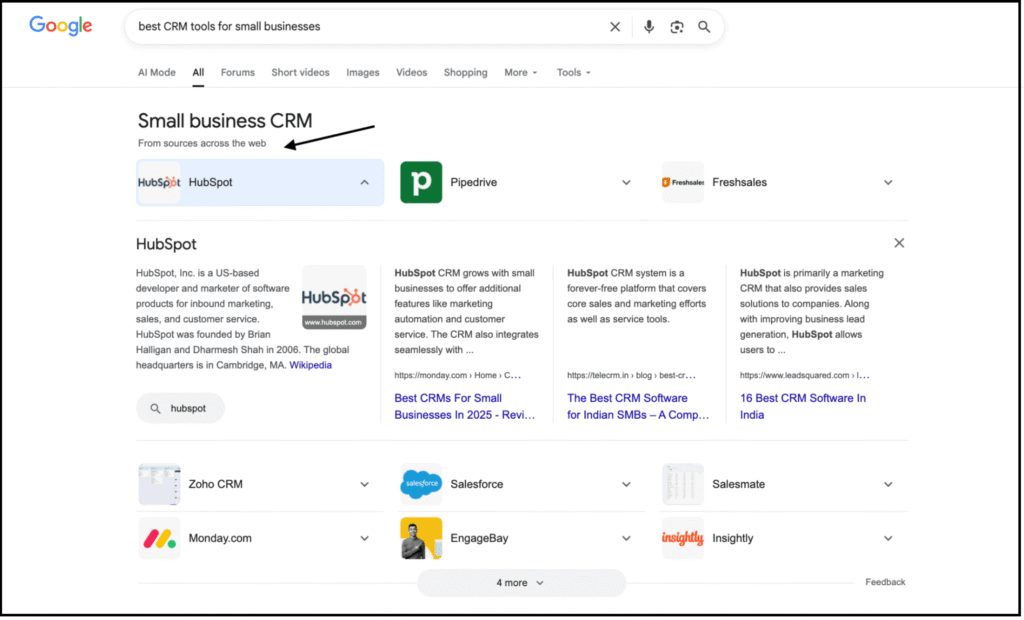This screenshot has height=620, width=1024.
Task: Close the HubSpot info panel
Action: 899,242
